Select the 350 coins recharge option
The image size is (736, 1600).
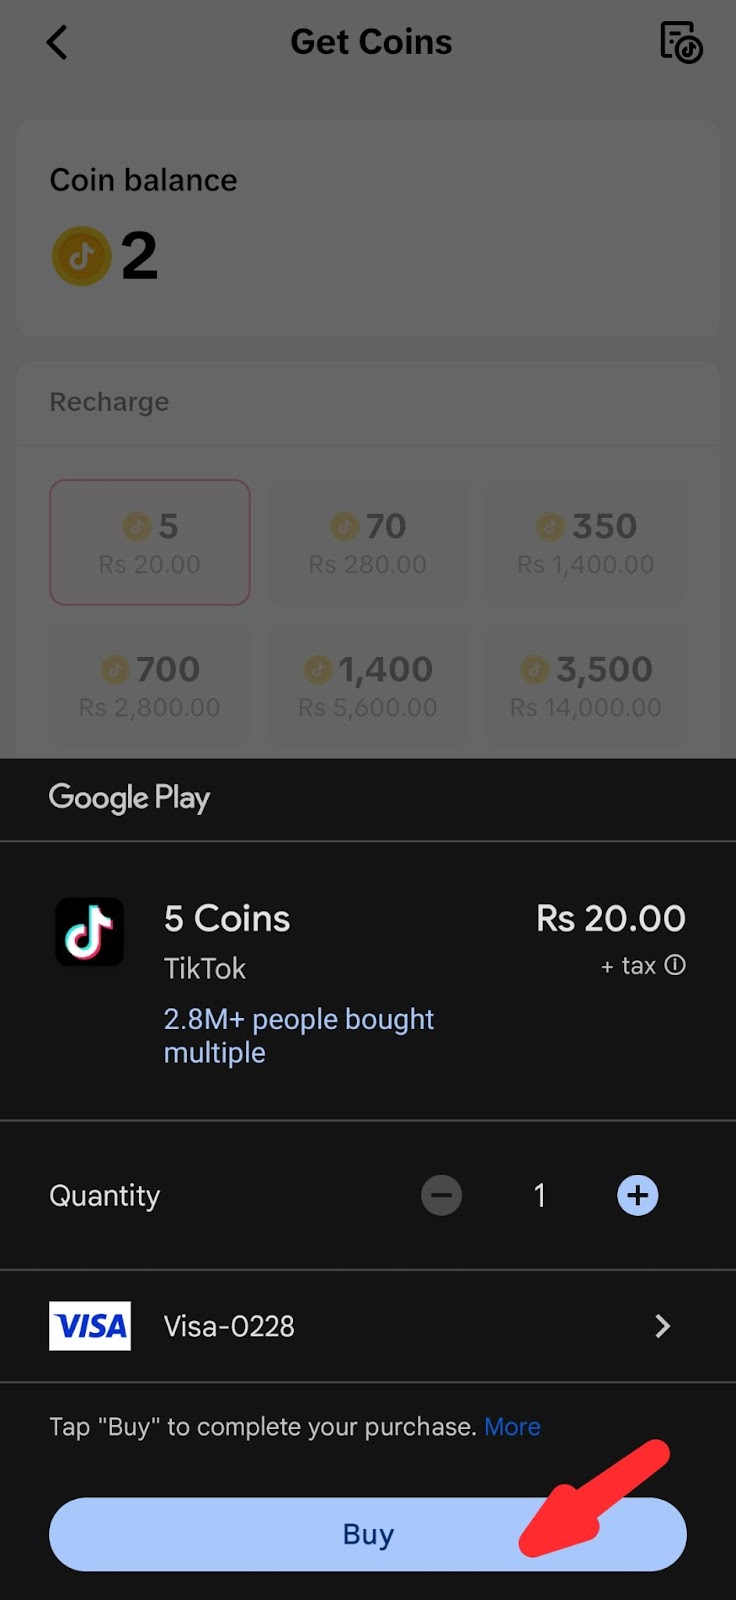[586, 543]
